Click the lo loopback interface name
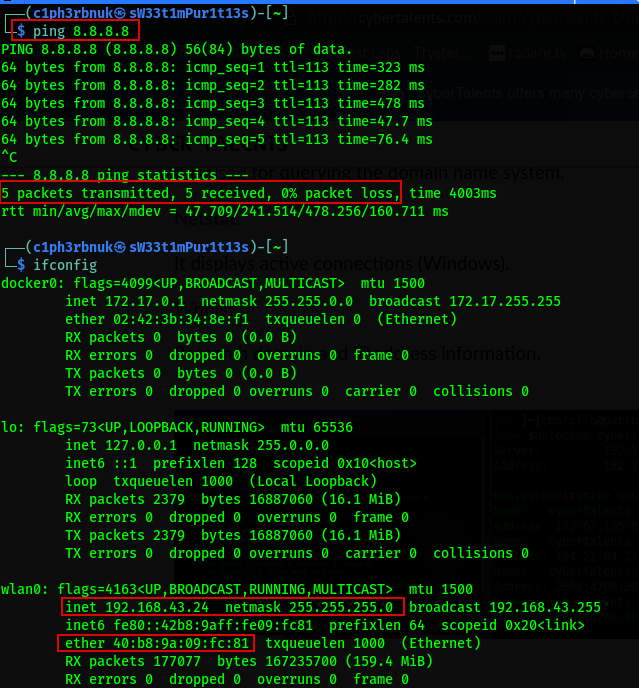639x688 pixels. [9, 427]
